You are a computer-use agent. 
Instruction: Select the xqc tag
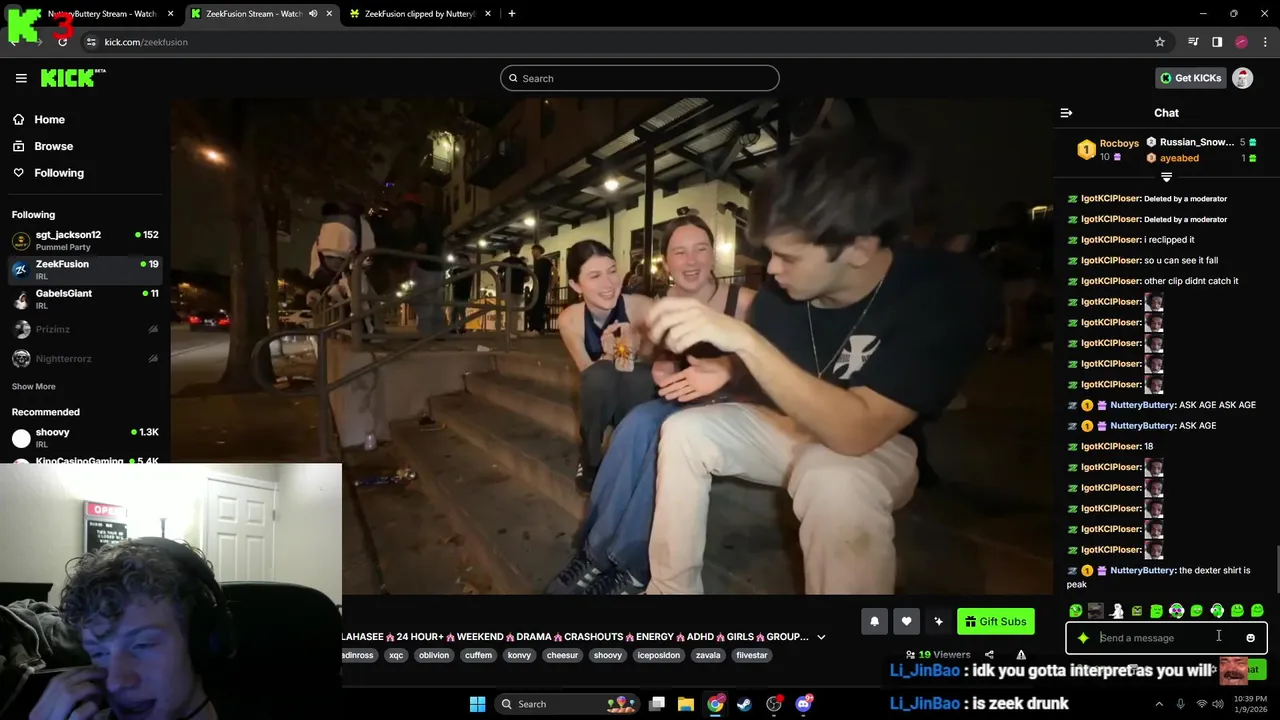point(395,655)
